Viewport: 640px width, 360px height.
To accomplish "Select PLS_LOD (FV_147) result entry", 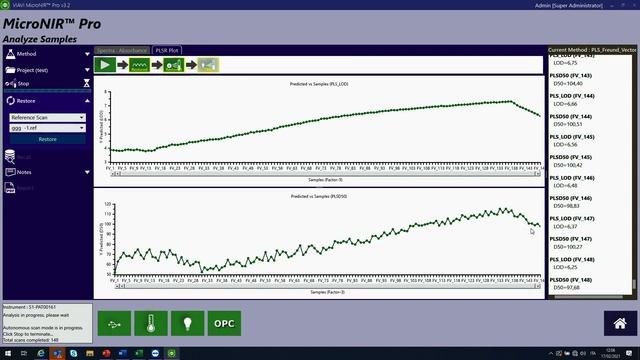I will 572,218.
